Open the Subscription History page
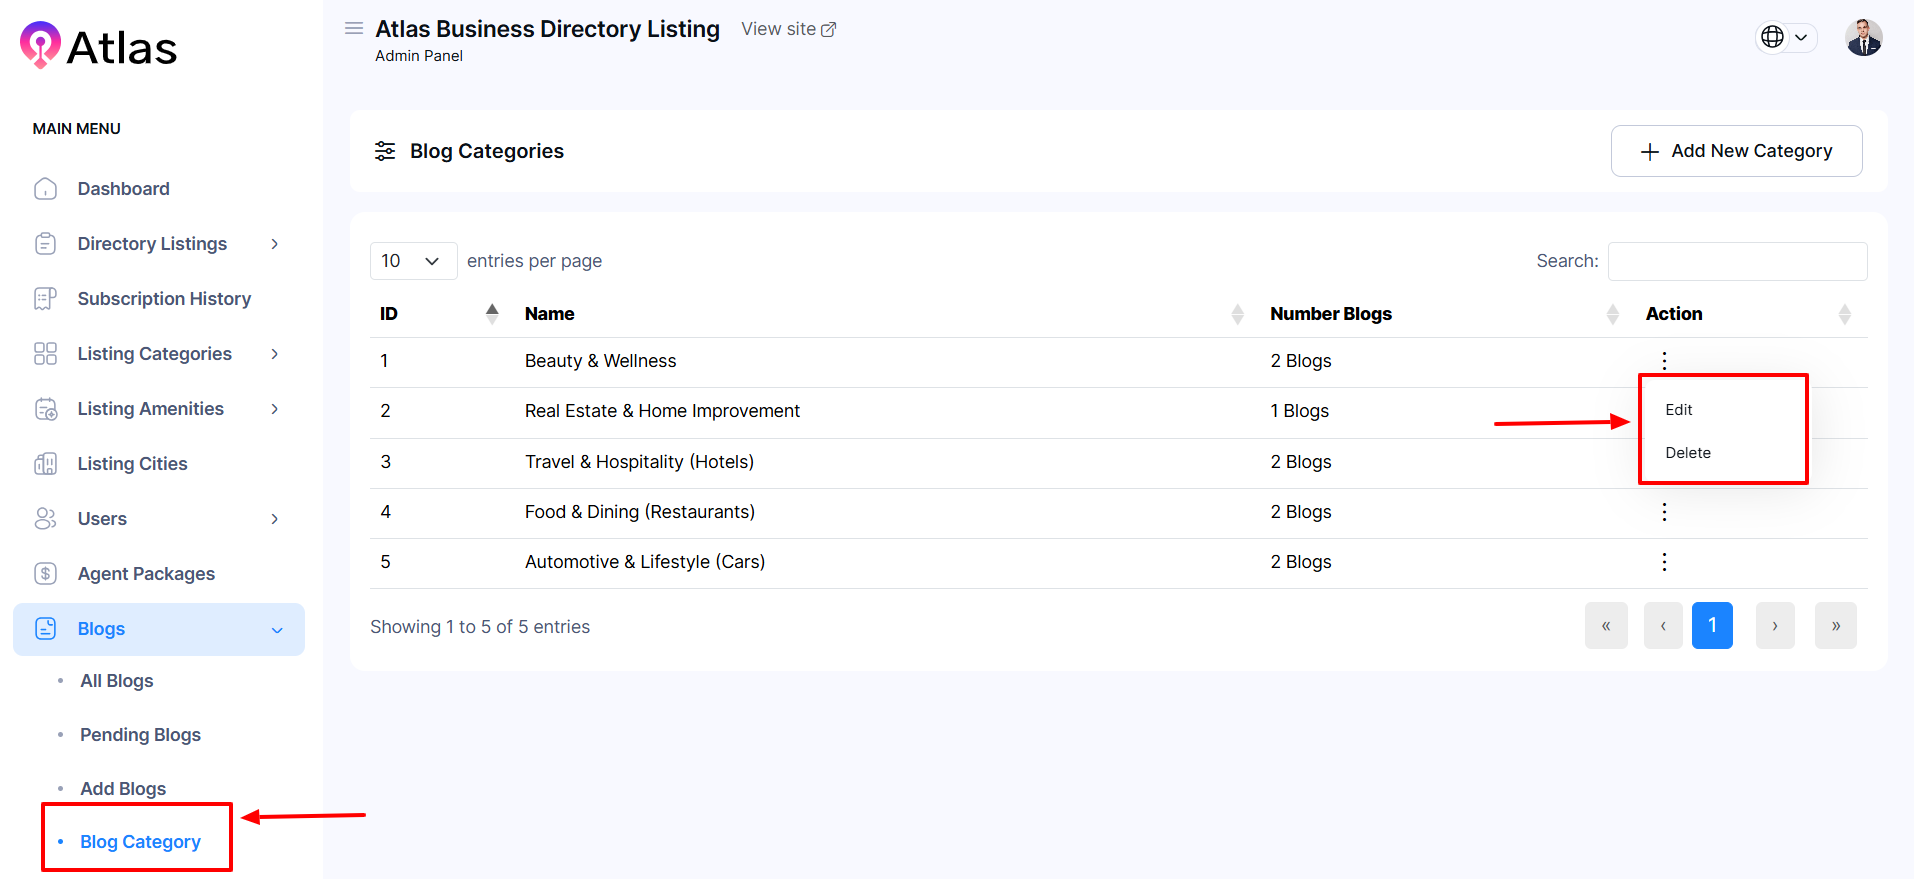The image size is (1914, 879). pos(164,299)
